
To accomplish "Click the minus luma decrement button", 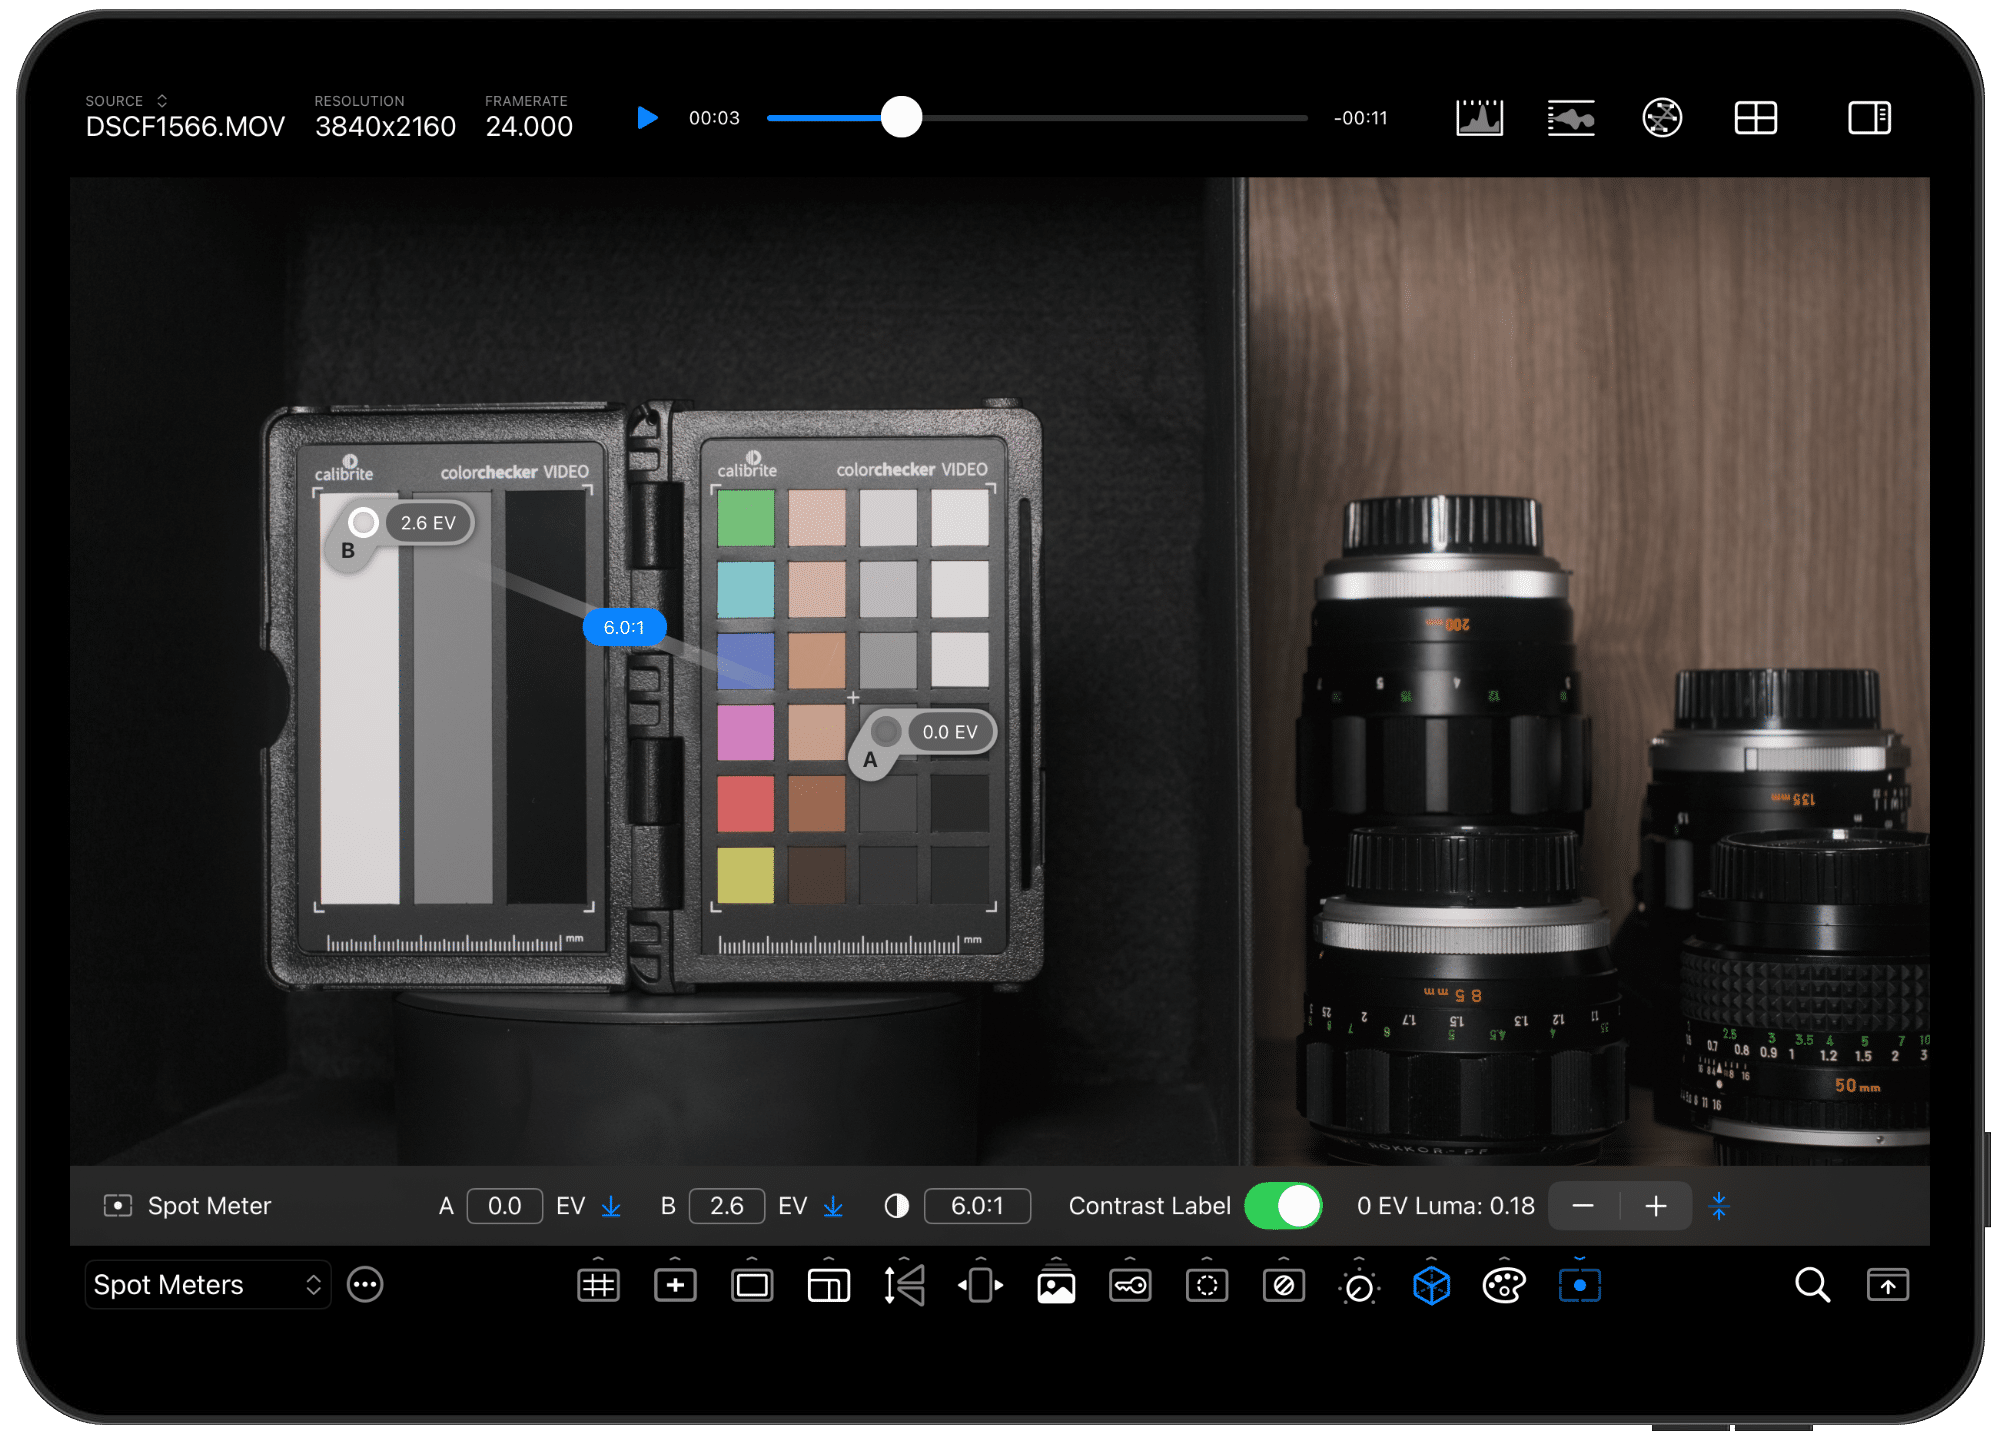I will click(1583, 1206).
